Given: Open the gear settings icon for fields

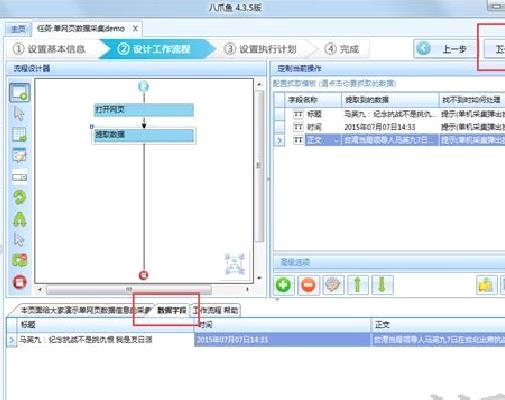Looking at the screenshot, I should (333, 285).
